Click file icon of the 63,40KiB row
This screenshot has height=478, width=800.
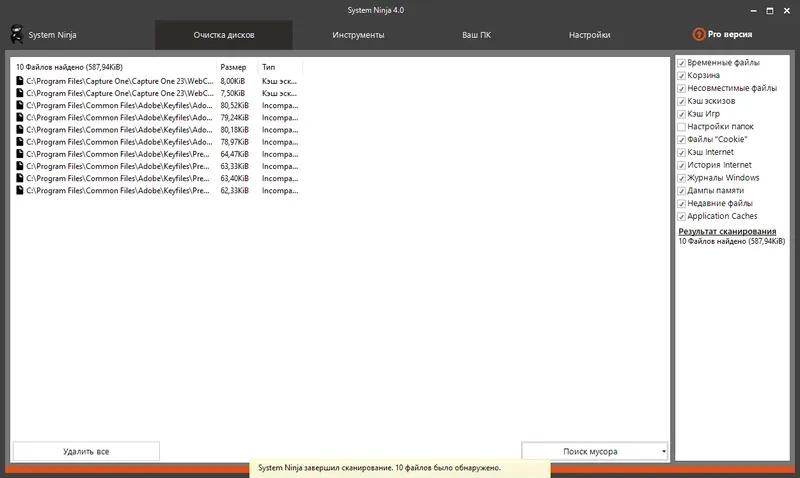pos(19,178)
